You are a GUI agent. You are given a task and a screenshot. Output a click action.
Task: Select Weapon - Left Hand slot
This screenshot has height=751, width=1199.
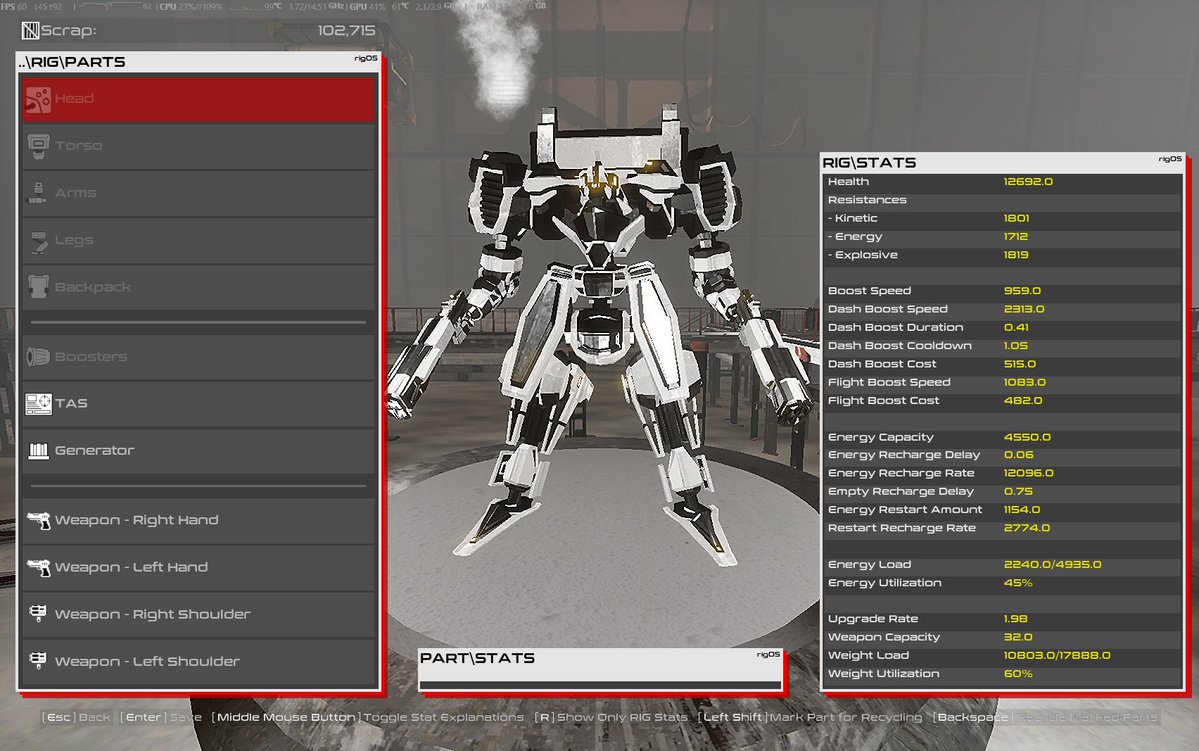pyautogui.click(x=199, y=567)
